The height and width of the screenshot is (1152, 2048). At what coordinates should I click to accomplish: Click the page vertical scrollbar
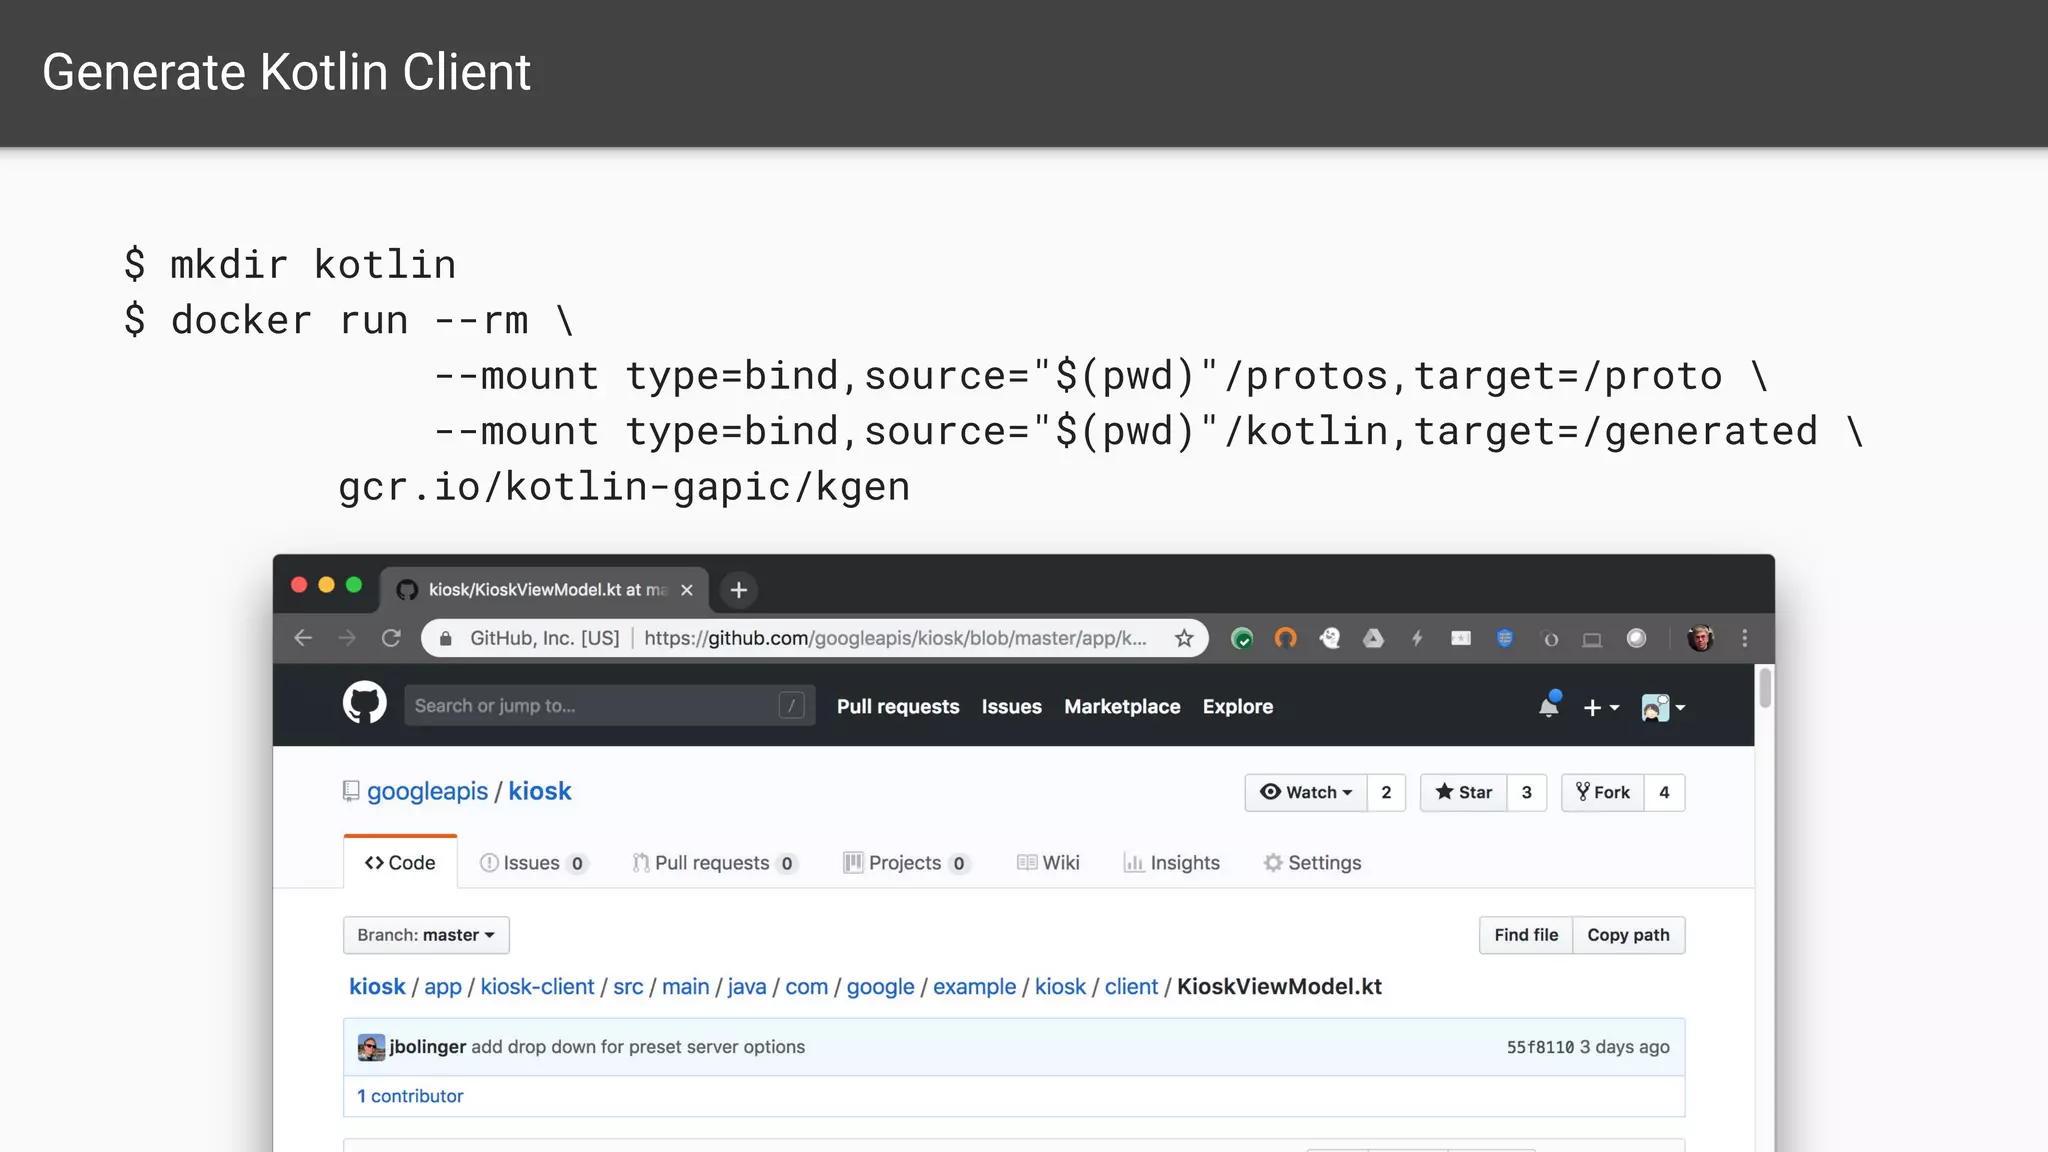1765,688
